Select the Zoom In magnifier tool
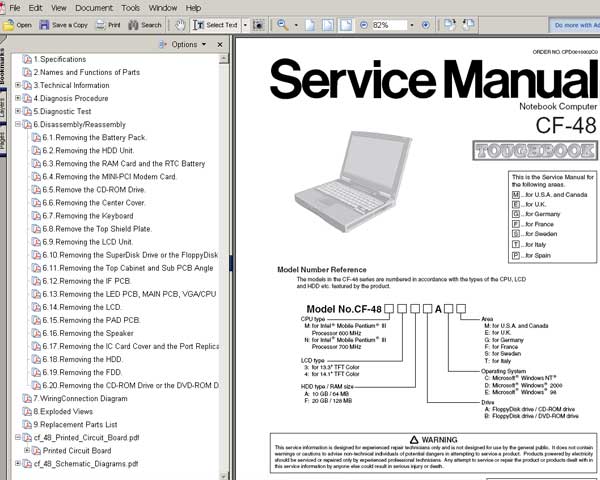Viewport: 600px width, 480px height. [283, 25]
